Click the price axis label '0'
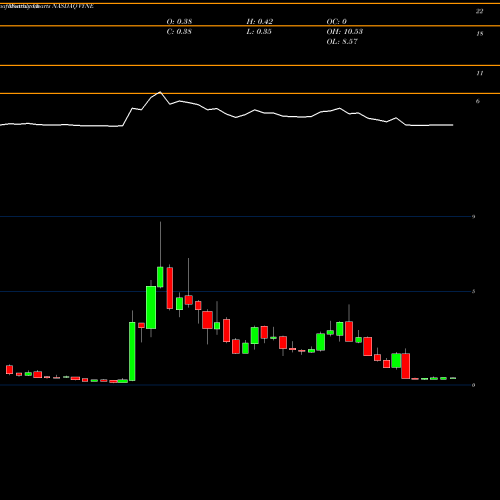 (x=473, y=385)
